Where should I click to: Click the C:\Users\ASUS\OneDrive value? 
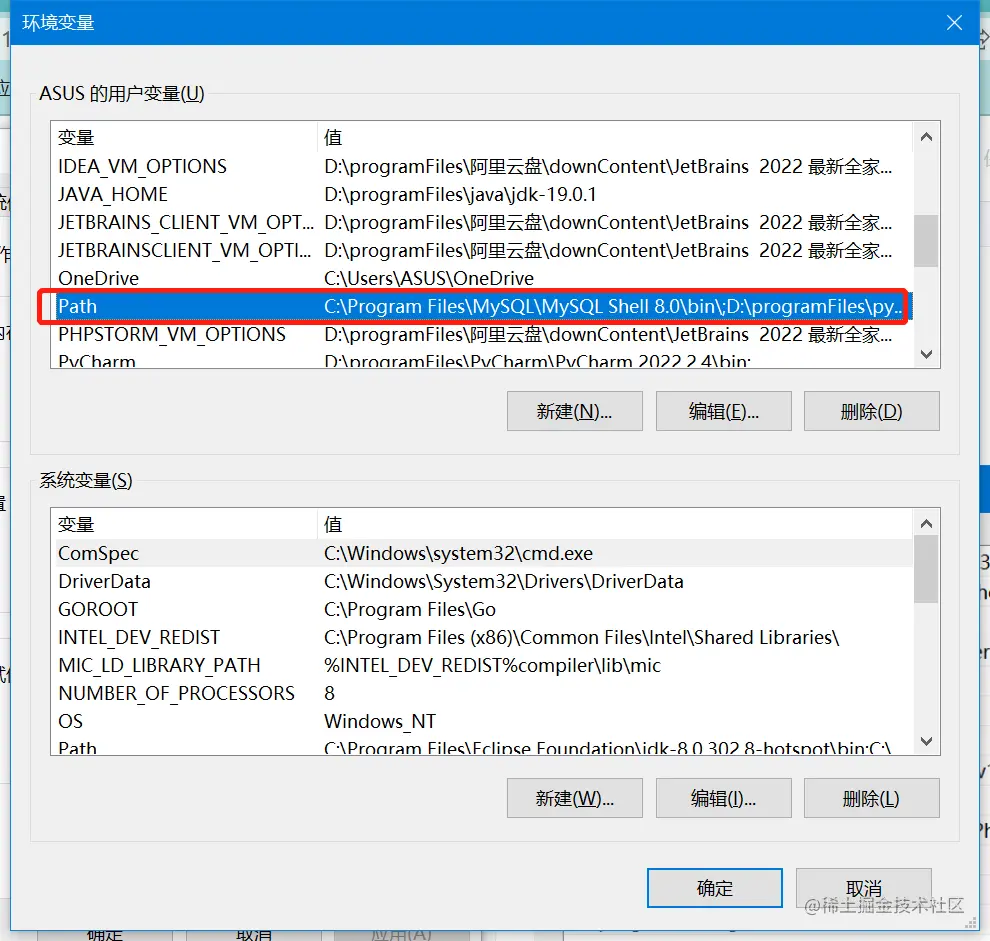click(x=429, y=278)
